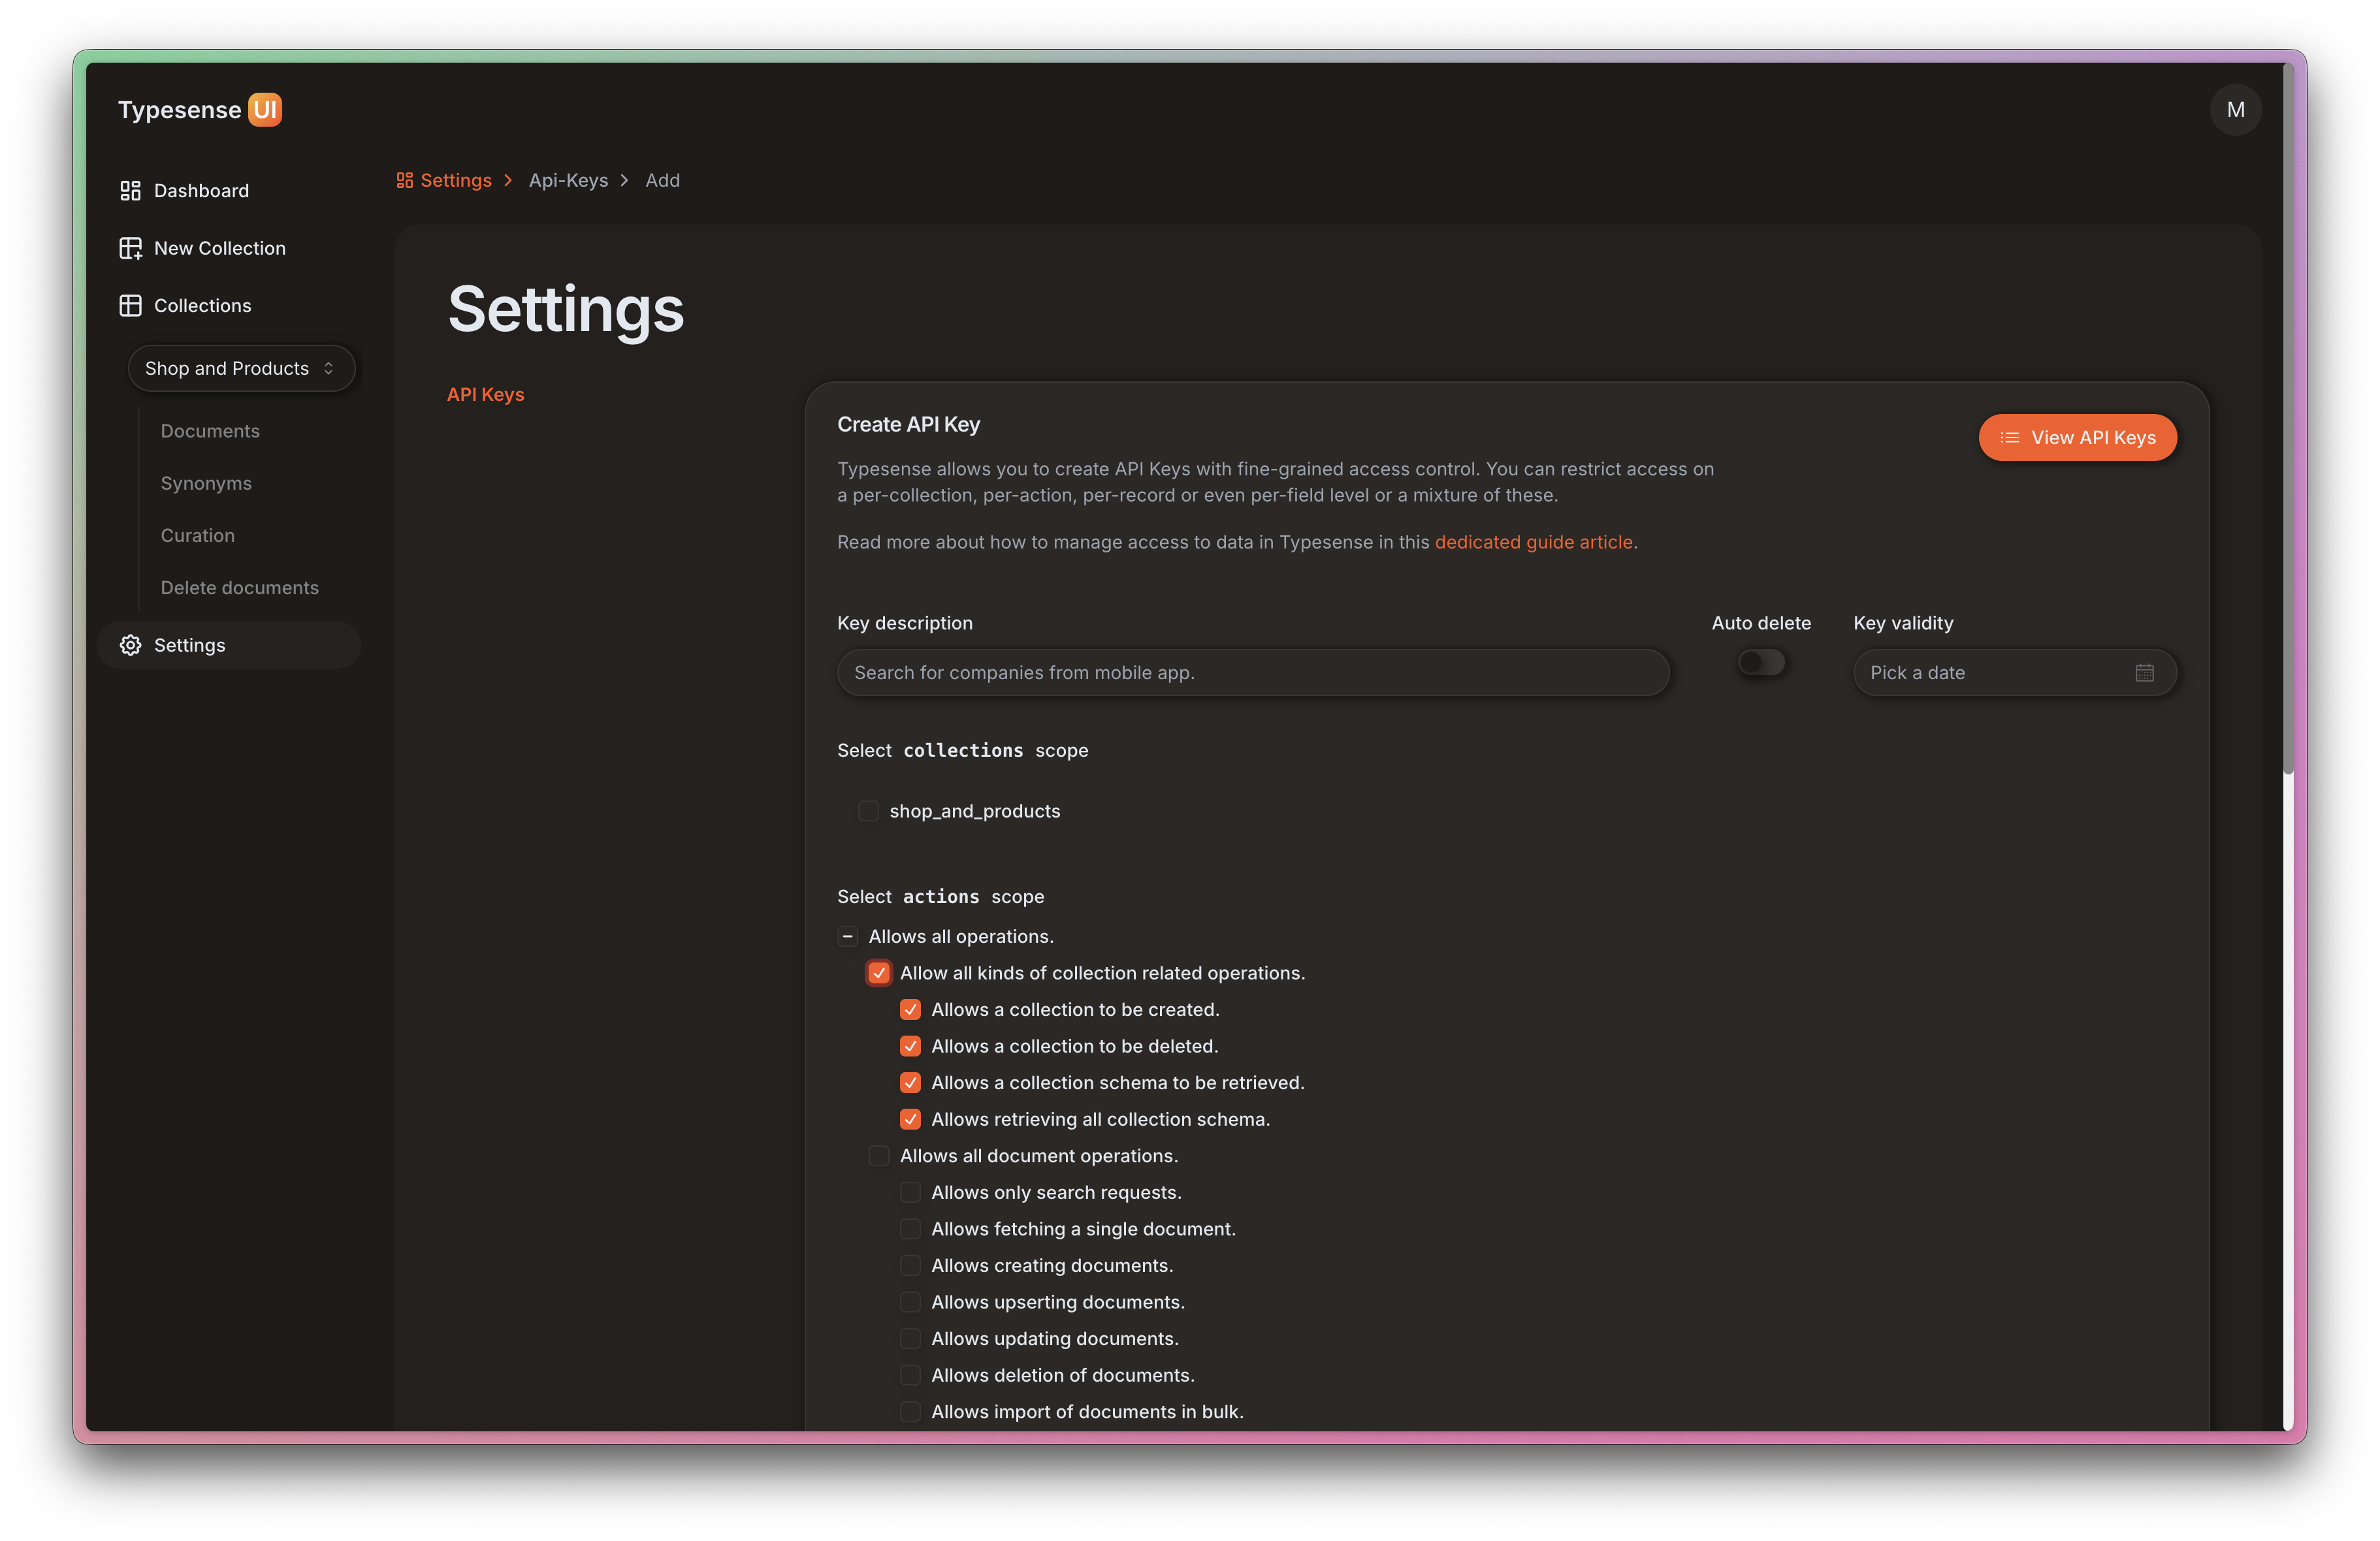The height and width of the screenshot is (1541, 2380).
Task: Open Synonyms in the sidebar
Action: [x=206, y=483]
